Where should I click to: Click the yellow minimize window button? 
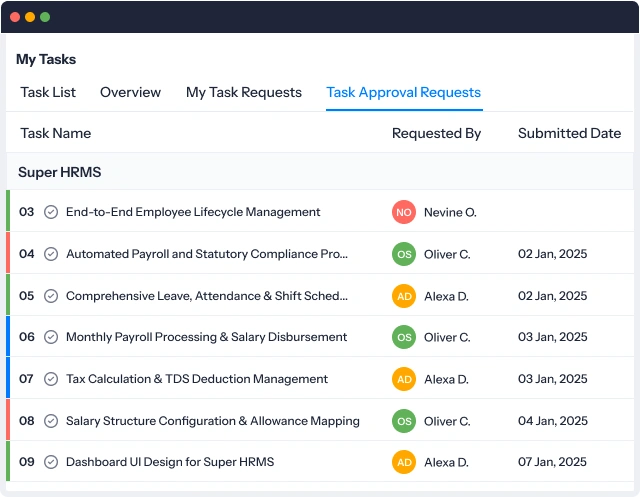pos(30,17)
